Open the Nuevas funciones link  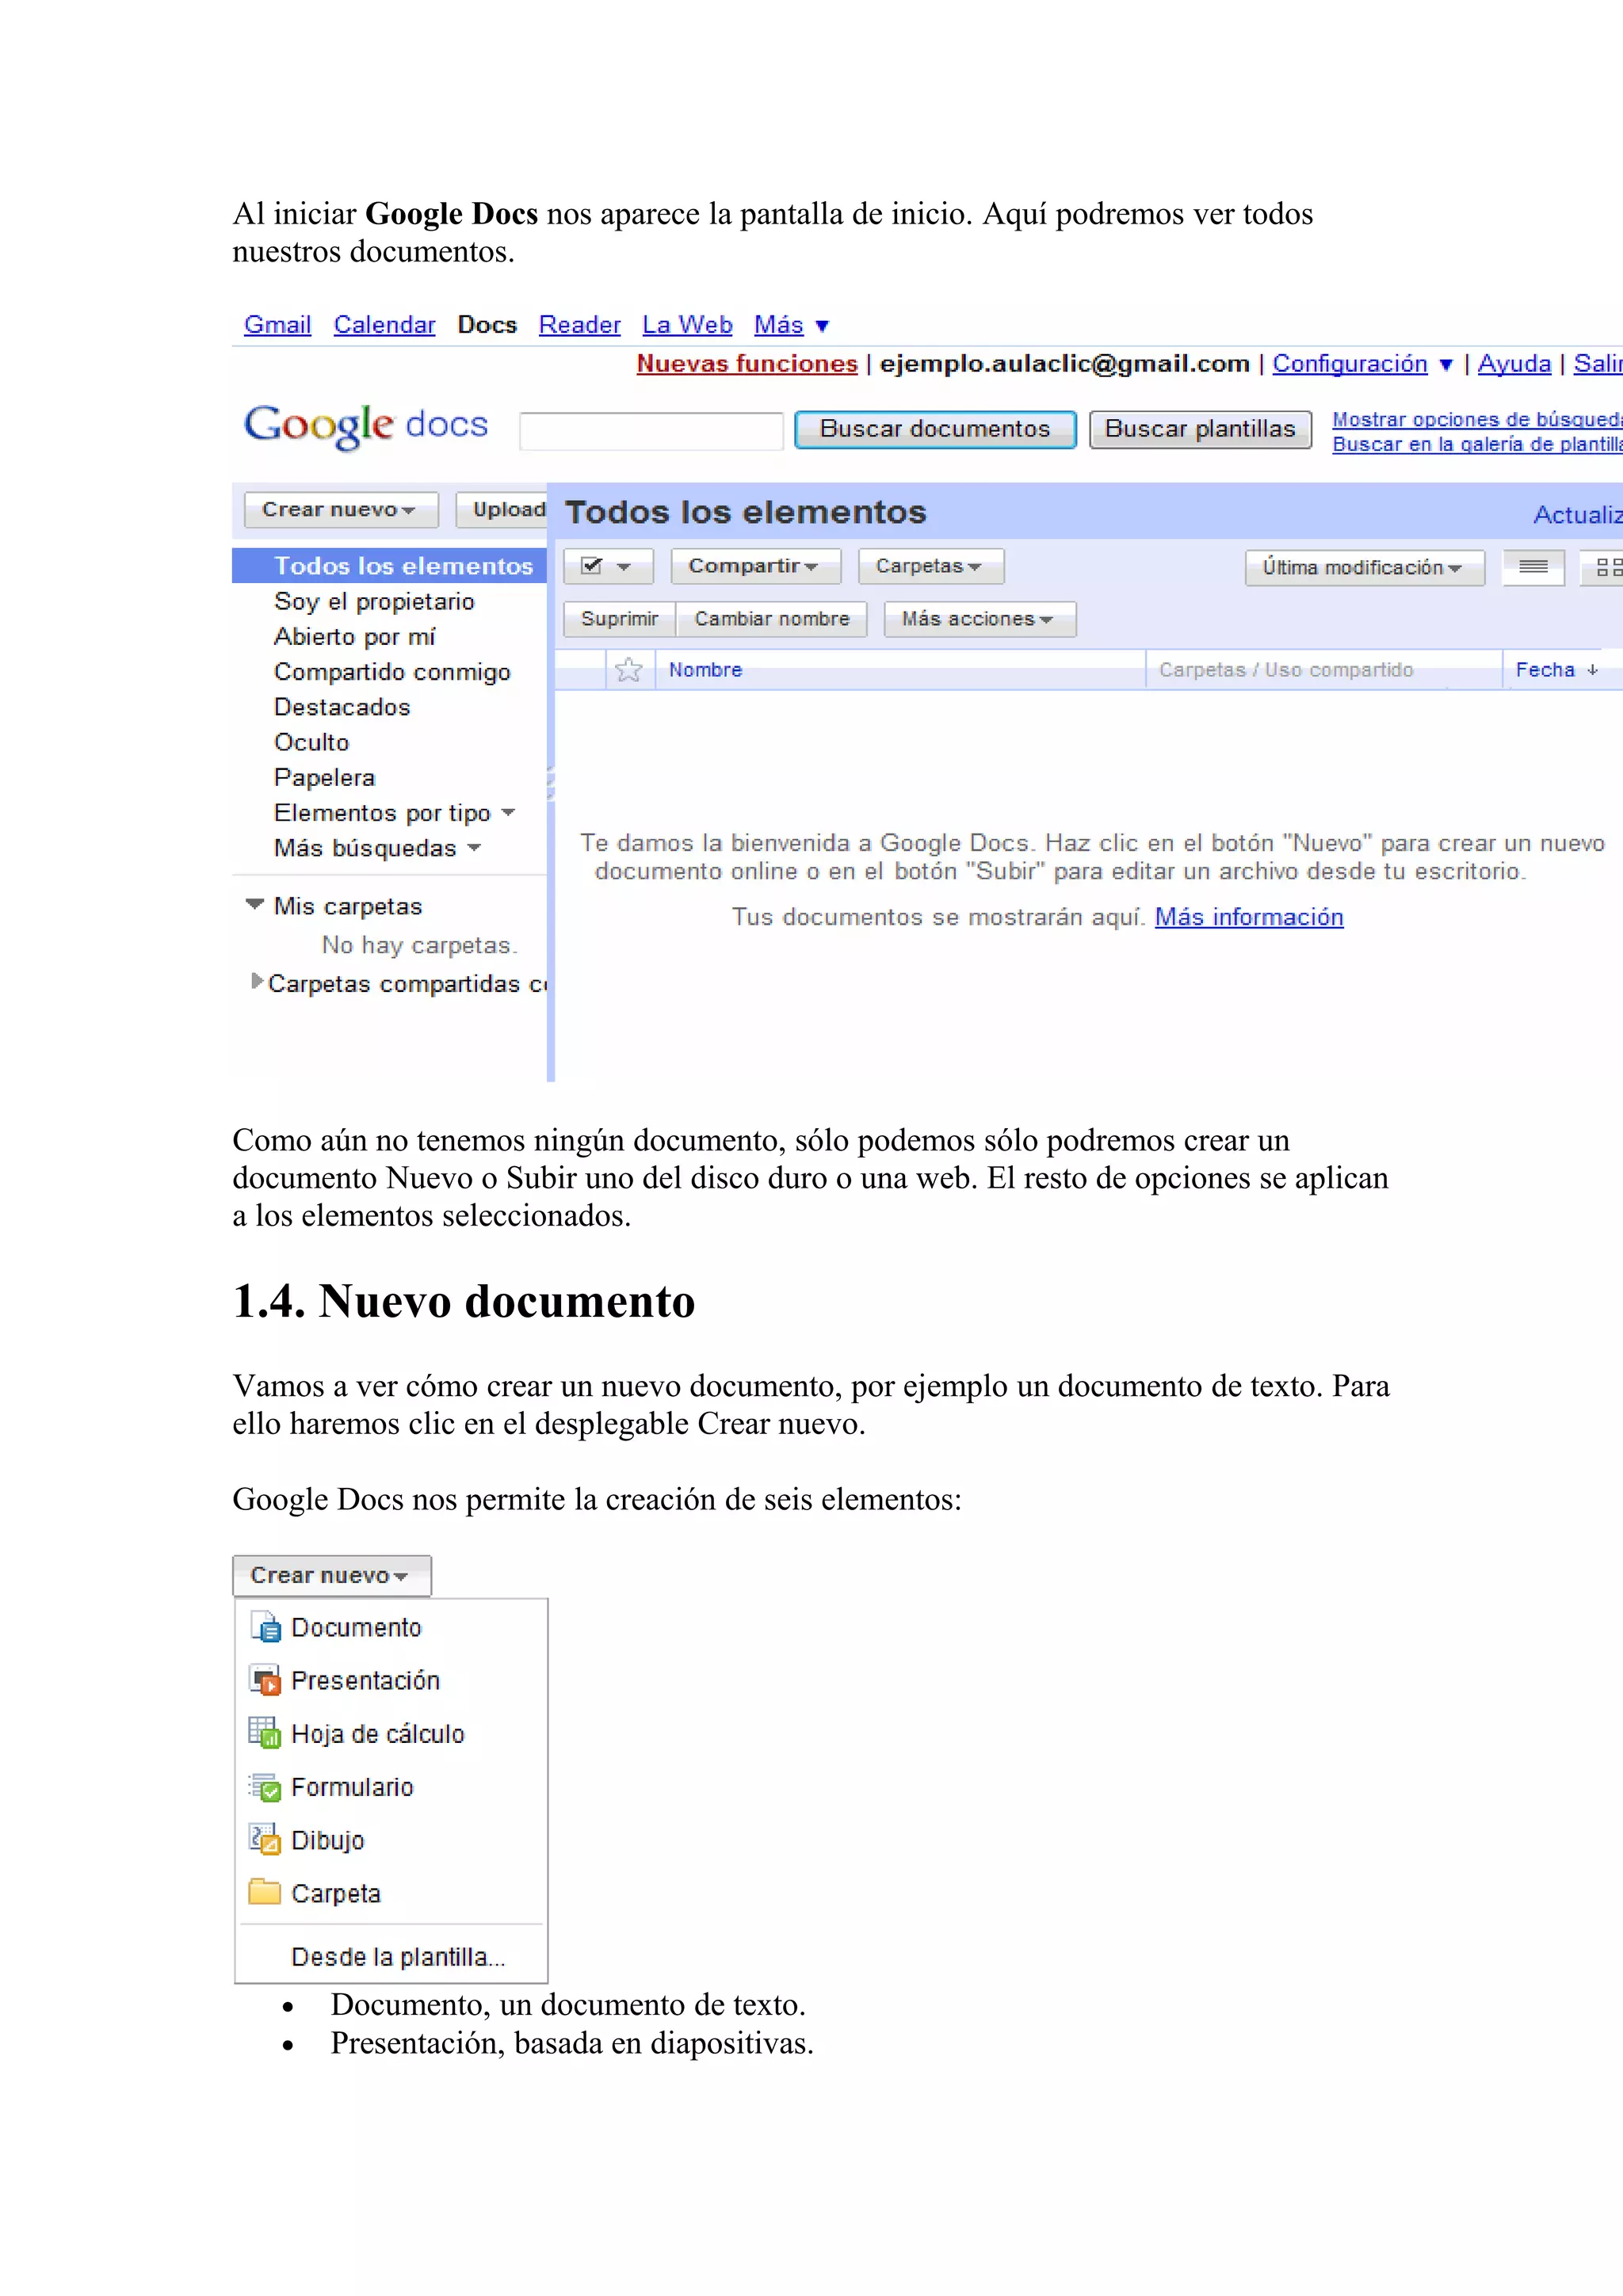[747, 364]
